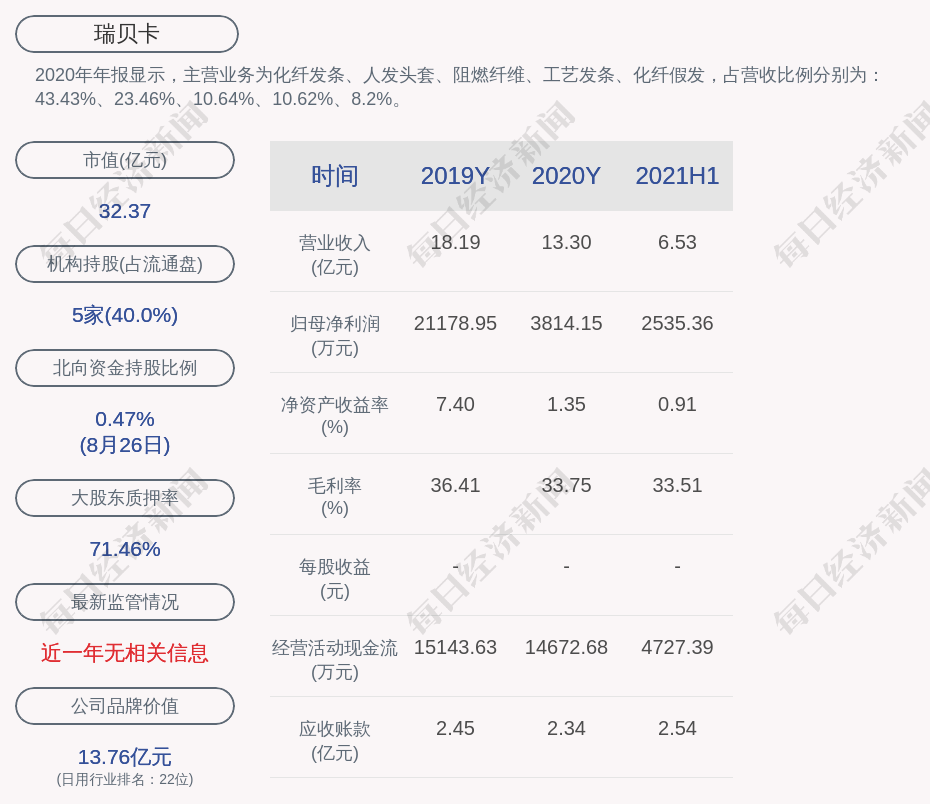This screenshot has width=930, height=804.
Task: Select the value 5家(40.0%)
Action: (x=125, y=315)
